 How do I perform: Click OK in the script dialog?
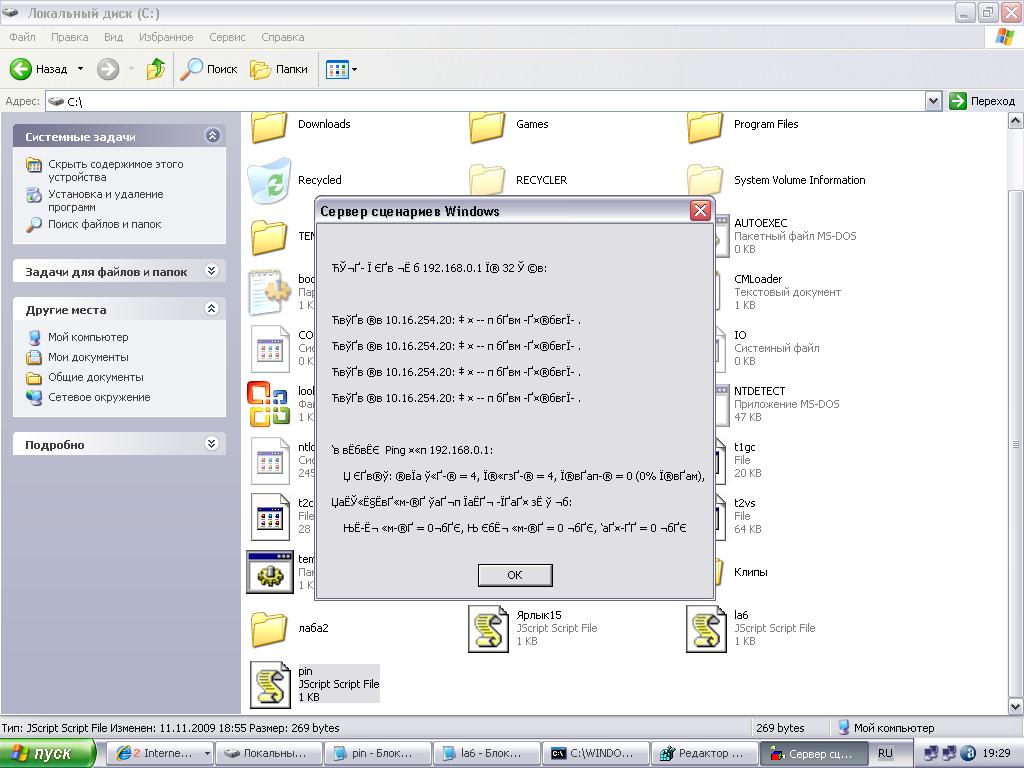click(x=515, y=575)
